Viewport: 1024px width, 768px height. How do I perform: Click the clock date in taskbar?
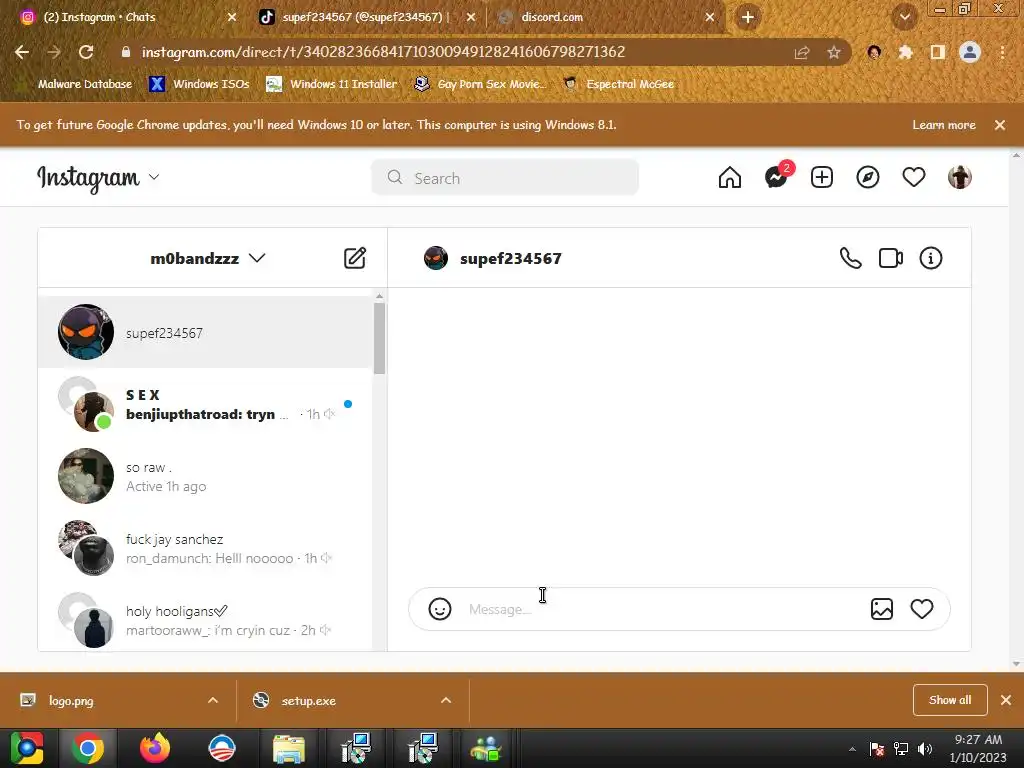point(978,748)
